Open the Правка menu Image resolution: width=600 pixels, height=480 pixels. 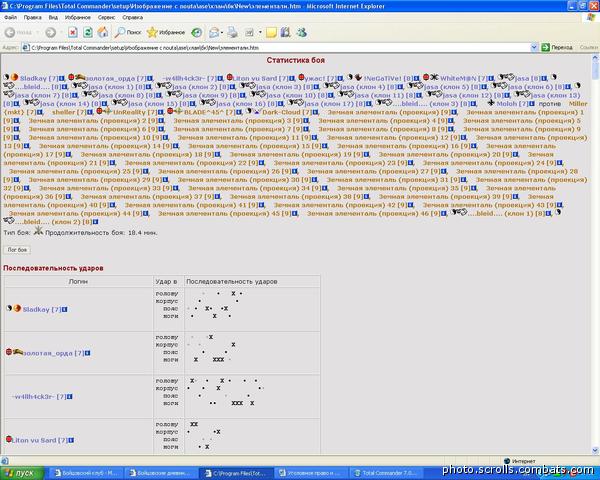click(33, 18)
